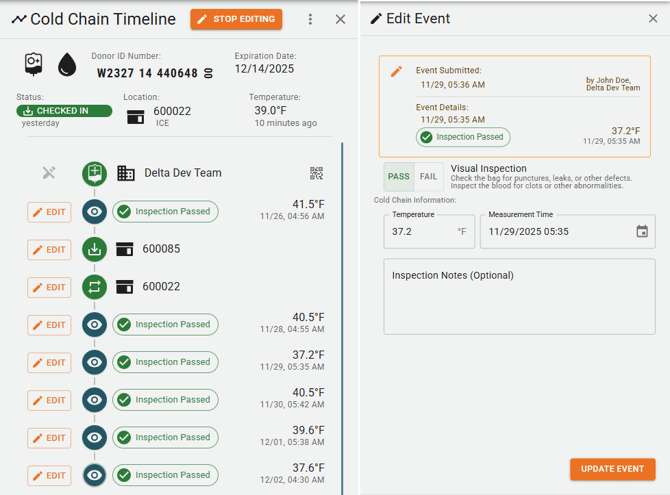Click the green transfer icon for 600022
This screenshot has width=670, height=495.
pos(94,287)
